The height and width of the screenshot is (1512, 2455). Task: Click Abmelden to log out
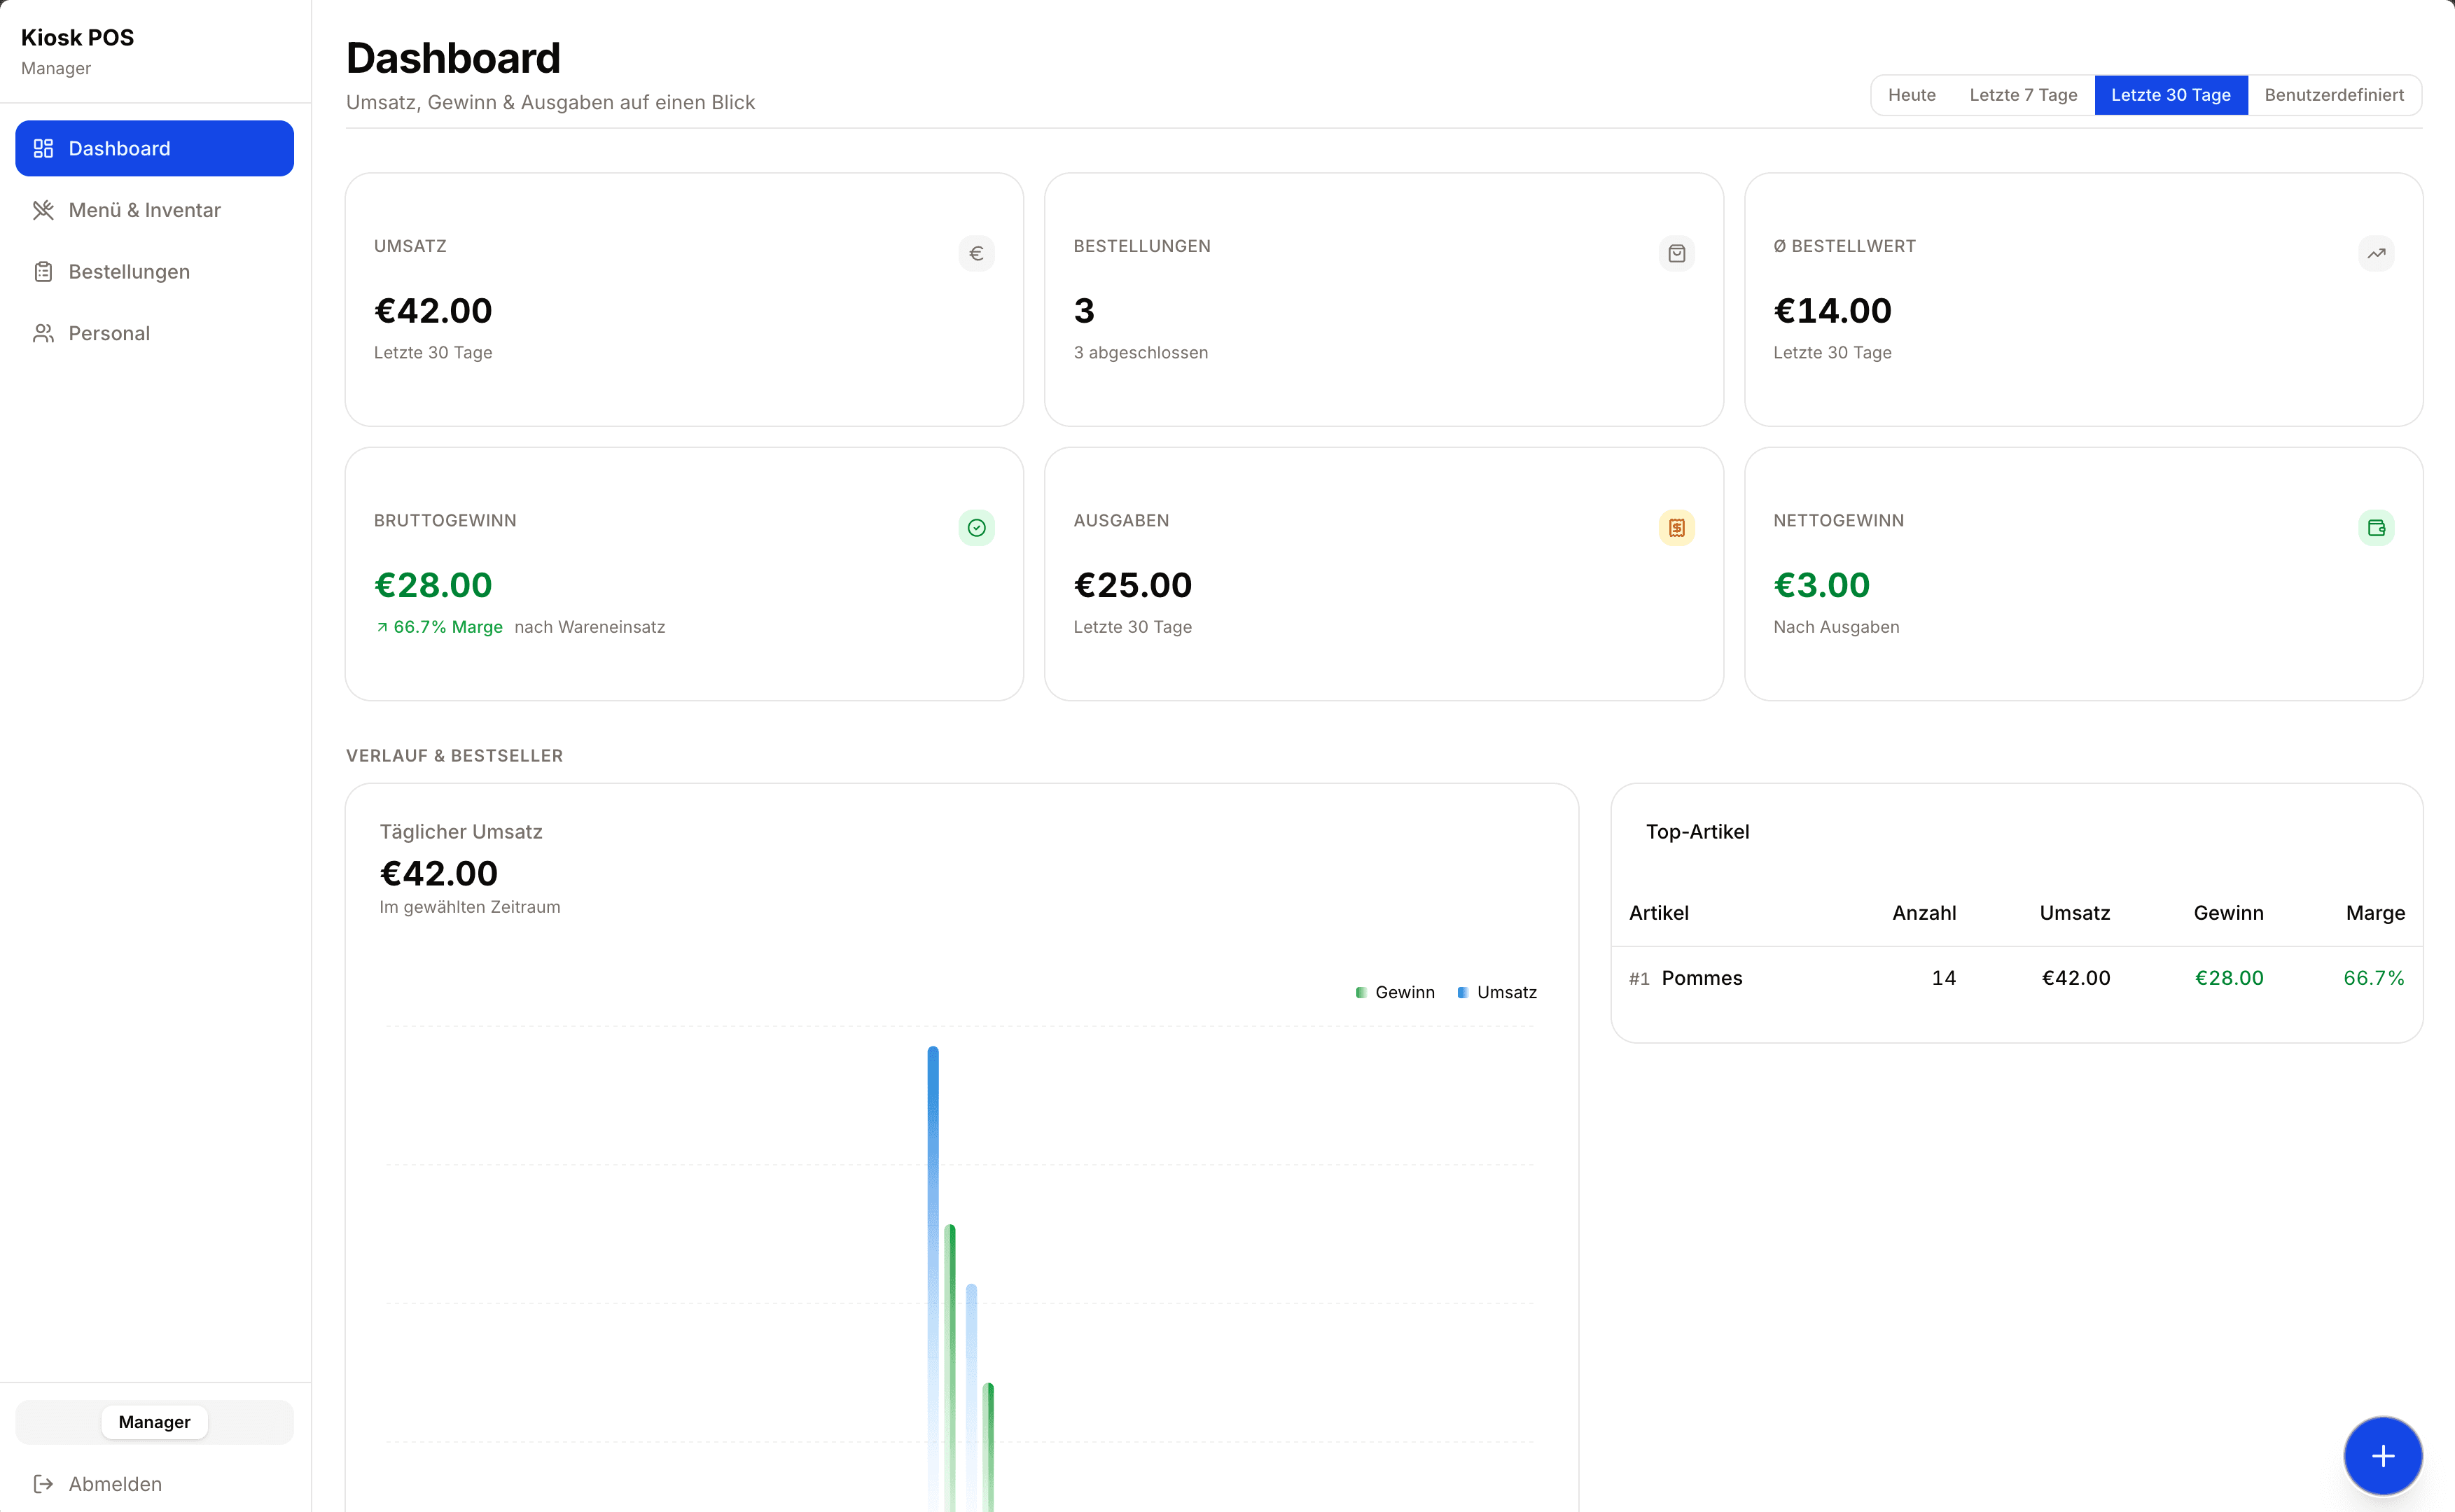(154, 1484)
